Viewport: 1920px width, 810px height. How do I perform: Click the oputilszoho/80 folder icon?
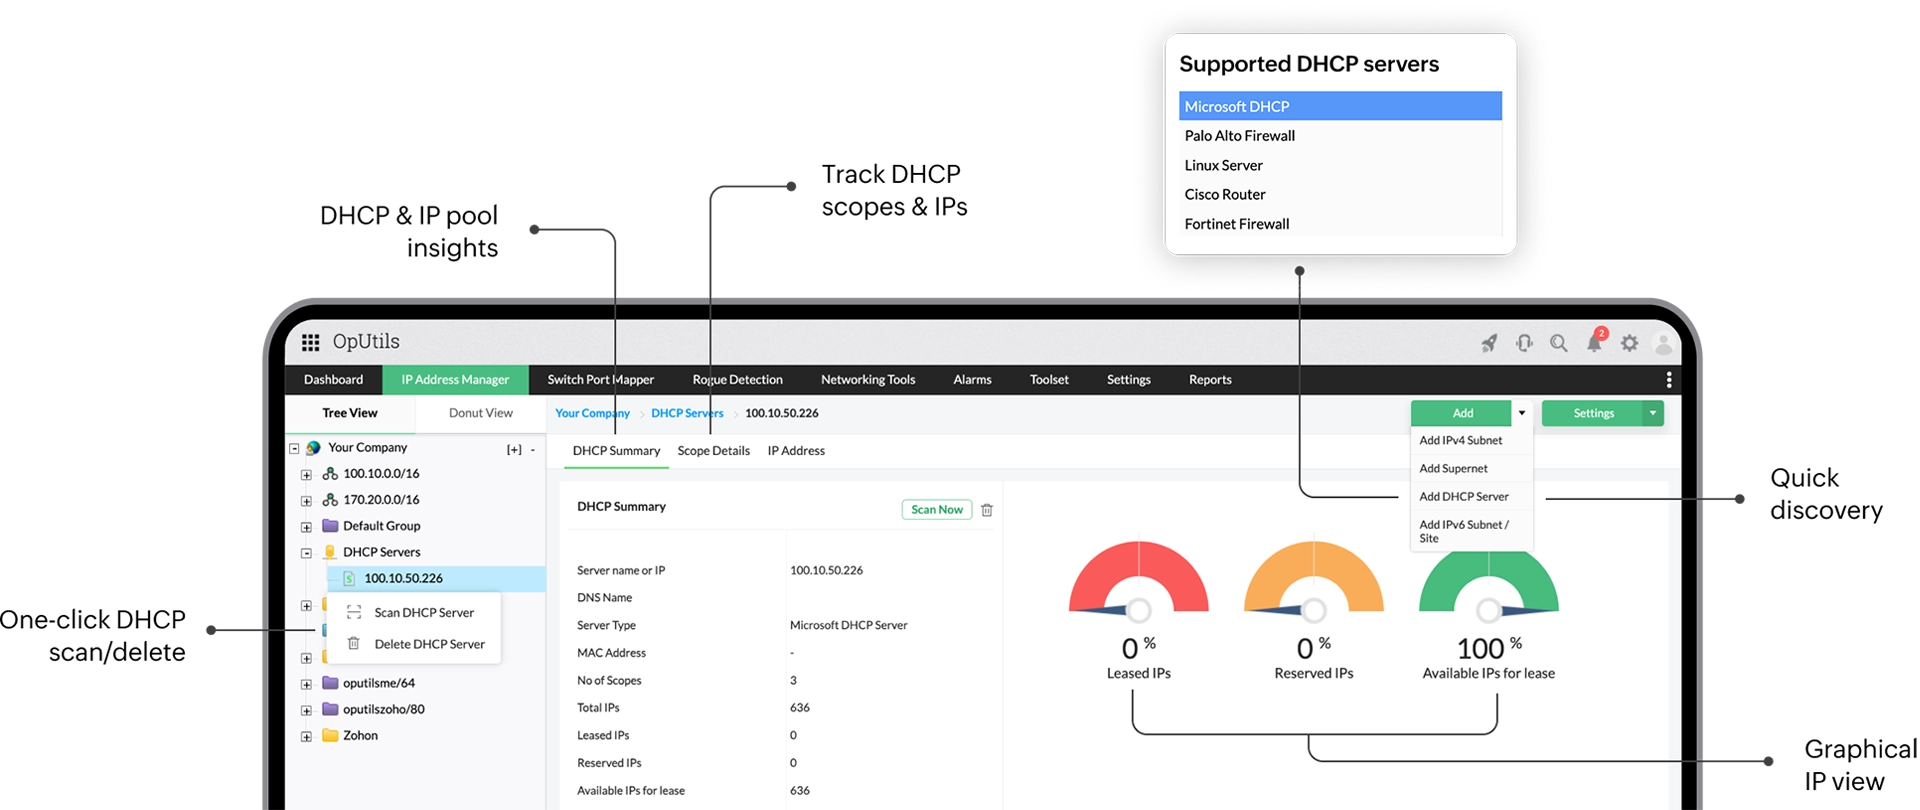330,709
